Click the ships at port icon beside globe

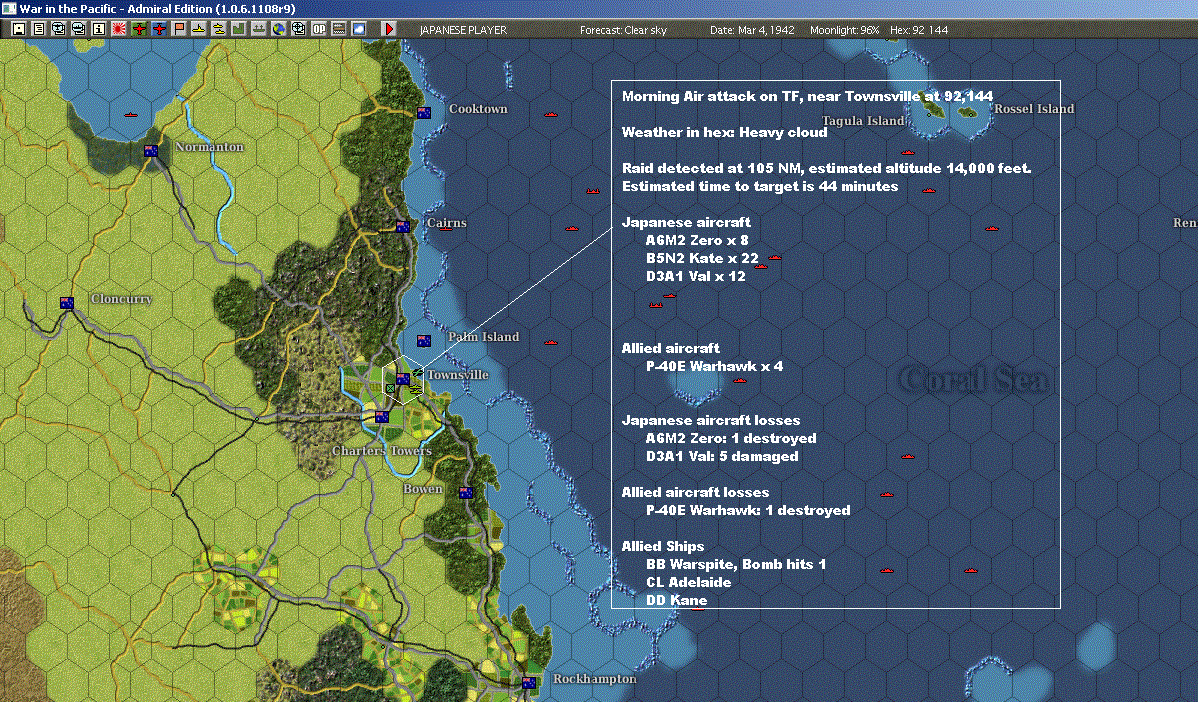(258, 29)
